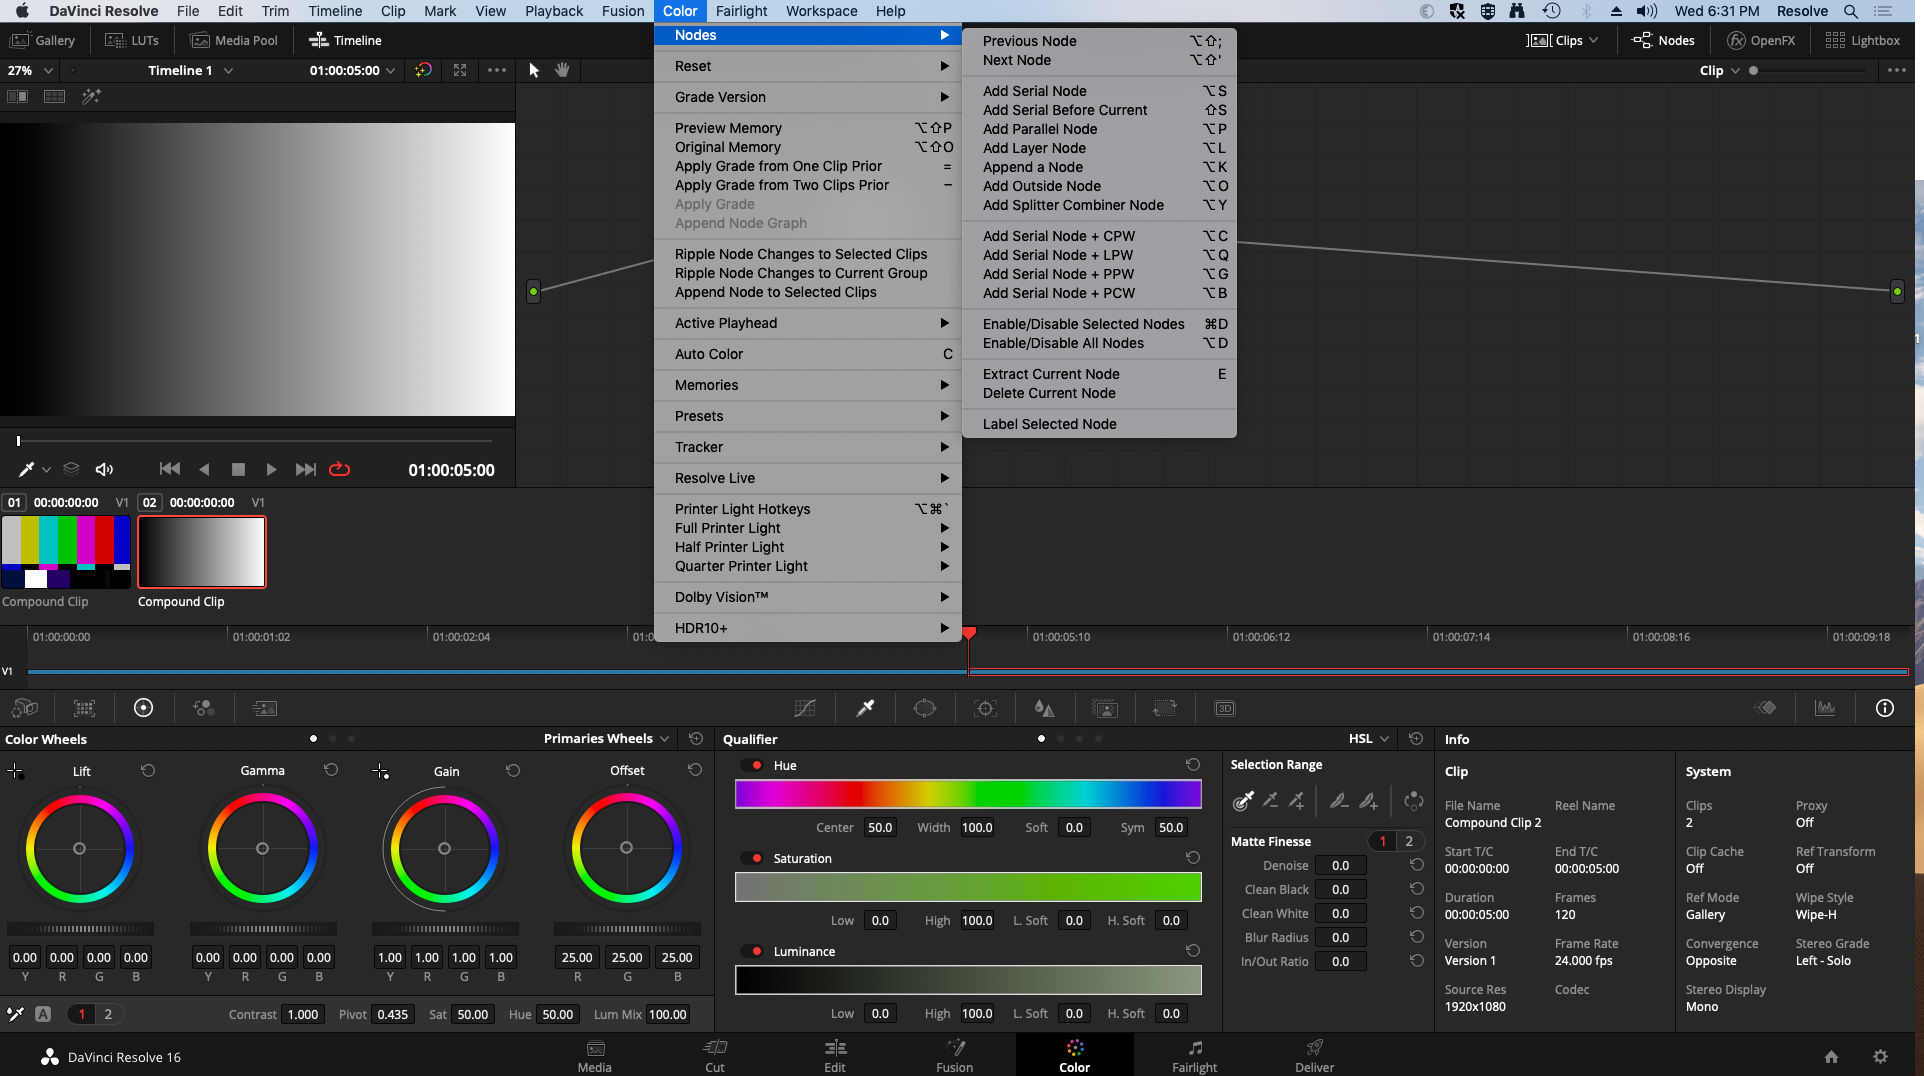The height and width of the screenshot is (1076, 1924).
Task: Select the color bars clip thumbnail 01
Action: tap(66, 552)
